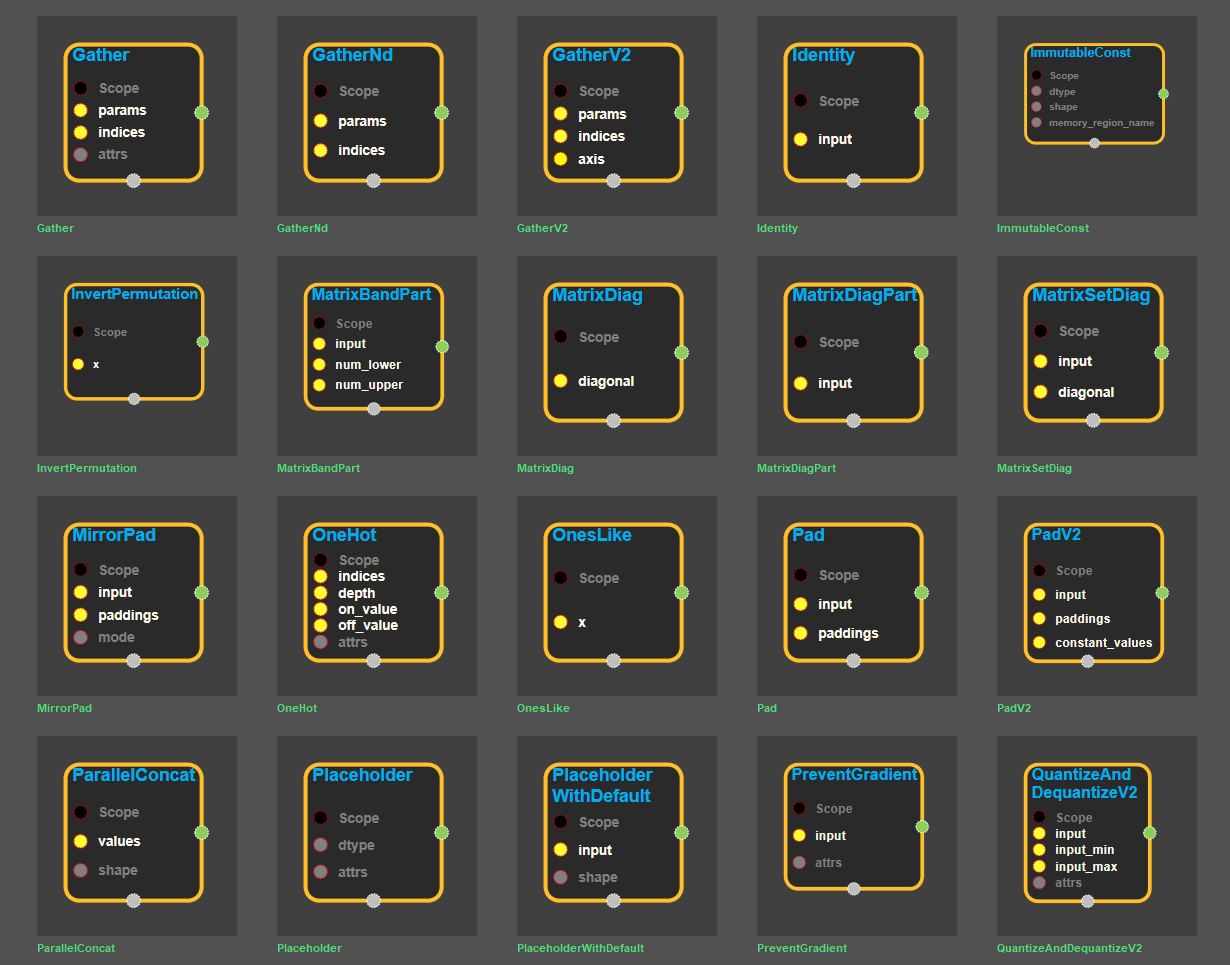
Task: Click the PlaceholderWithDefault node title
Action: 602,785
